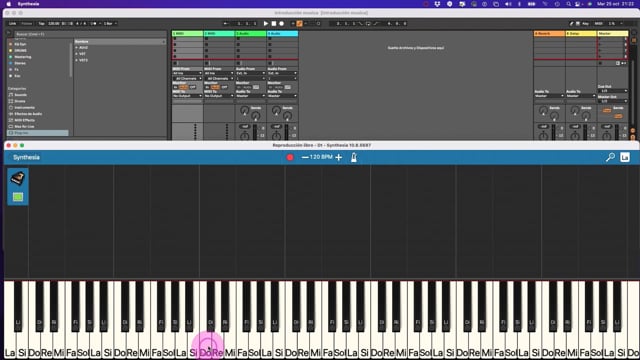
Task: Click the Synthesia back title button
Action: pyautogui.click(x=26, y=158)
